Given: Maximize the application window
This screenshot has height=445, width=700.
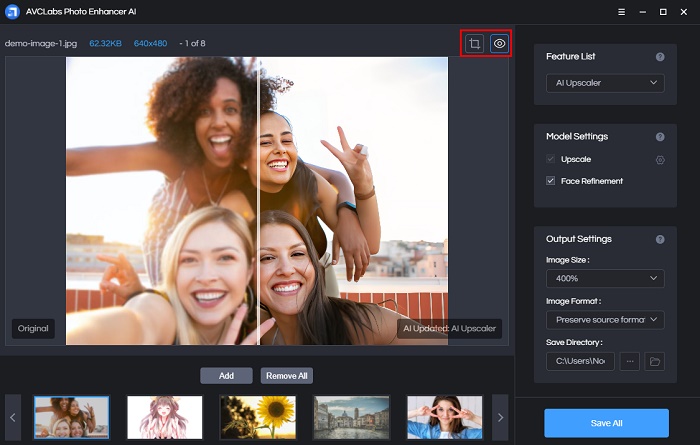Looking at the screenshot, I should tap(663, 12).
